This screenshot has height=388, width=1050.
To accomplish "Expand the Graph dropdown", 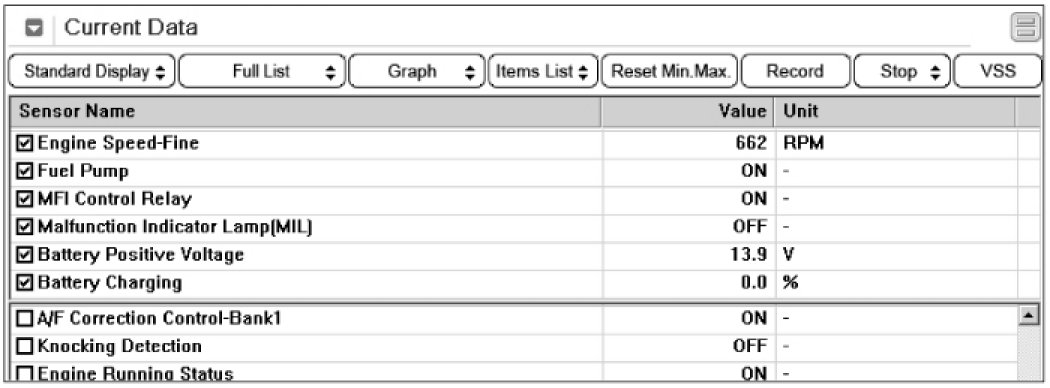I will [x=416, y=71].
